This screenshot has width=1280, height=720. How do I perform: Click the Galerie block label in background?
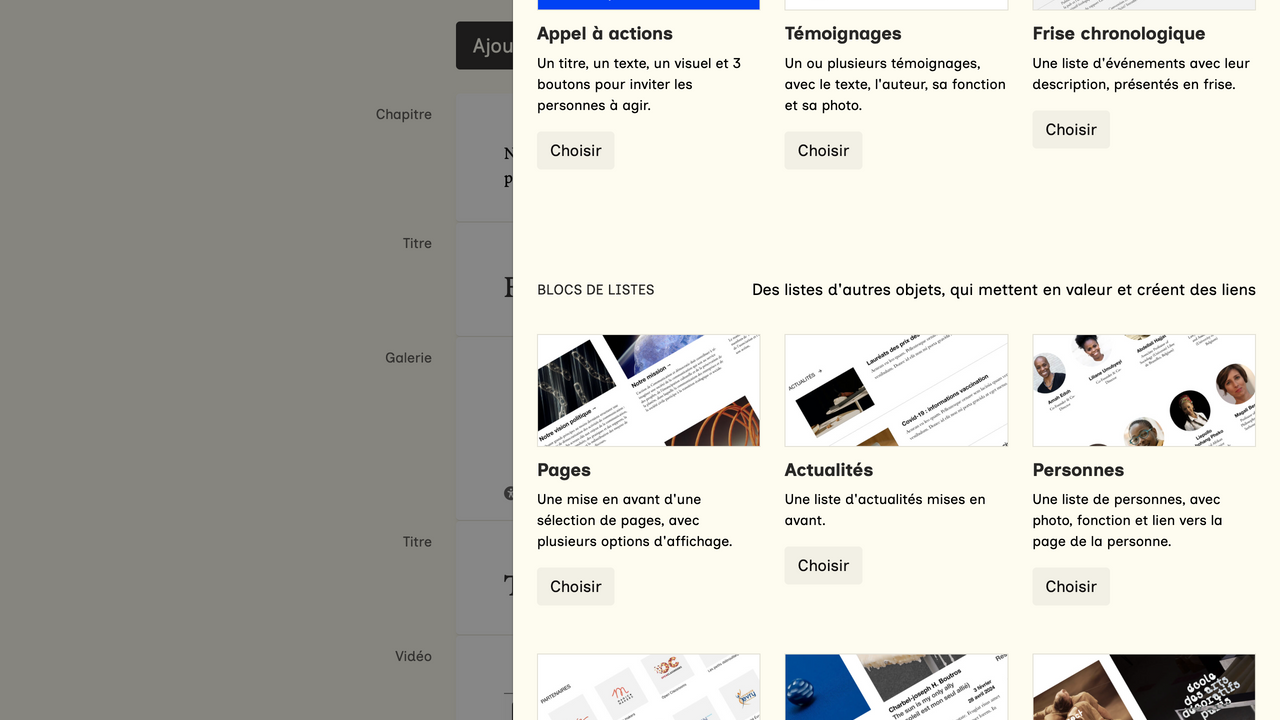point(408,357)
